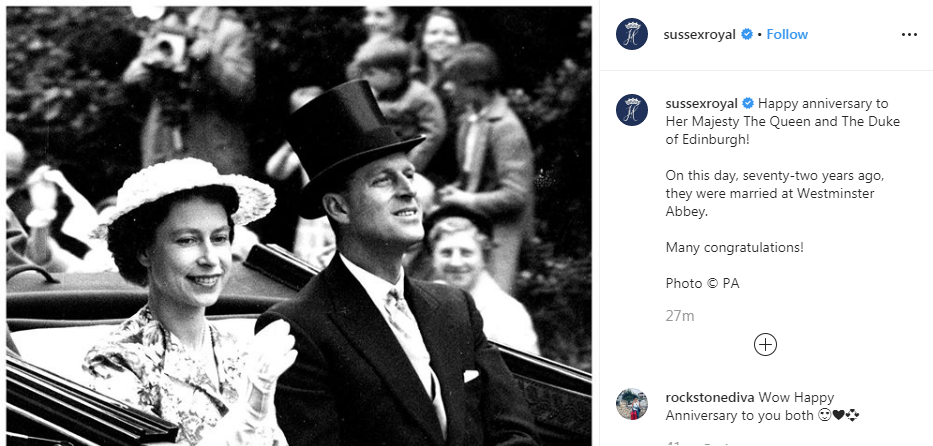Viewport: 933px width, 446px height.
Task: Click the 'Wow Happy Anniversary to you both' comment
Action: 763,406
